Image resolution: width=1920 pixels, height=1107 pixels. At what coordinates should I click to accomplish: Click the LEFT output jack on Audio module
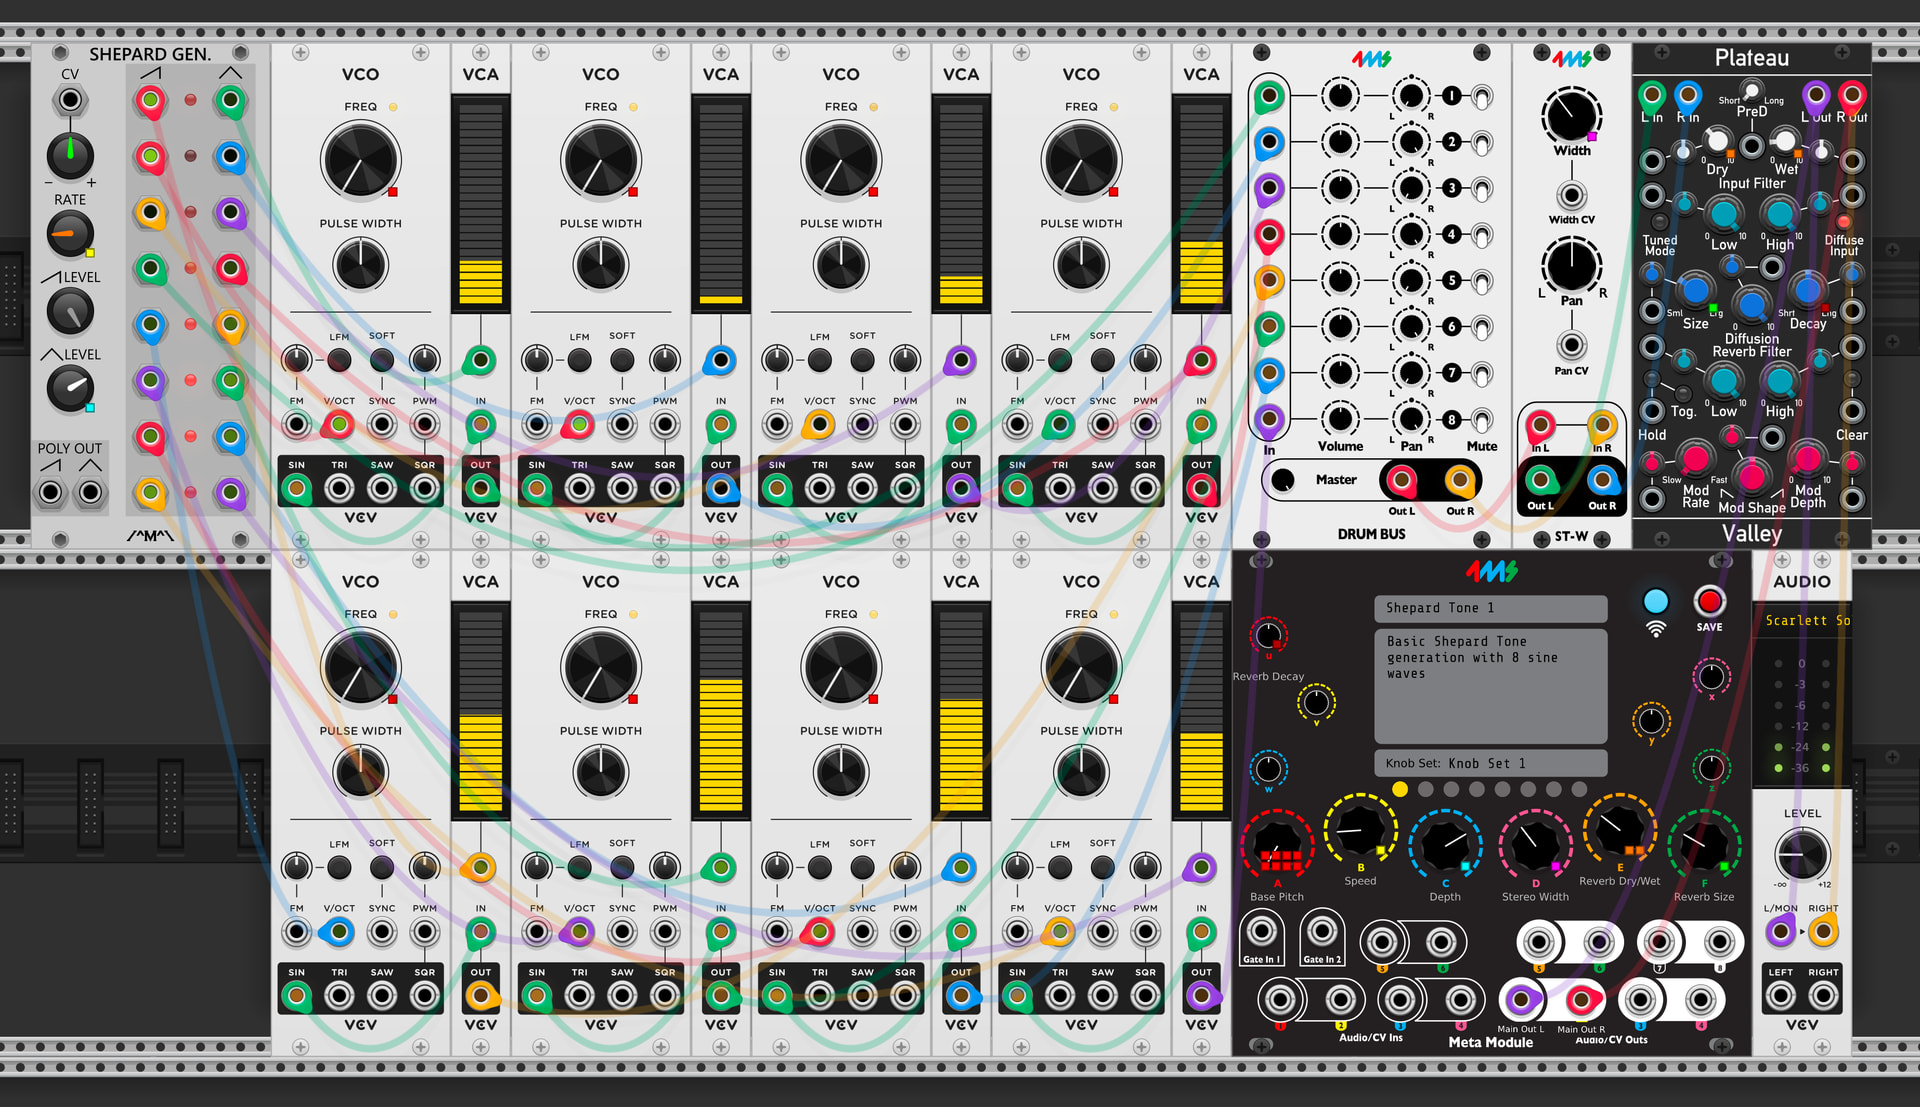pos(1781,996)
